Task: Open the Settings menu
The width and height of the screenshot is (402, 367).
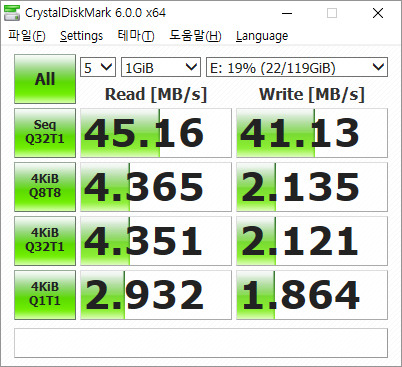Action: pos(81,36)
